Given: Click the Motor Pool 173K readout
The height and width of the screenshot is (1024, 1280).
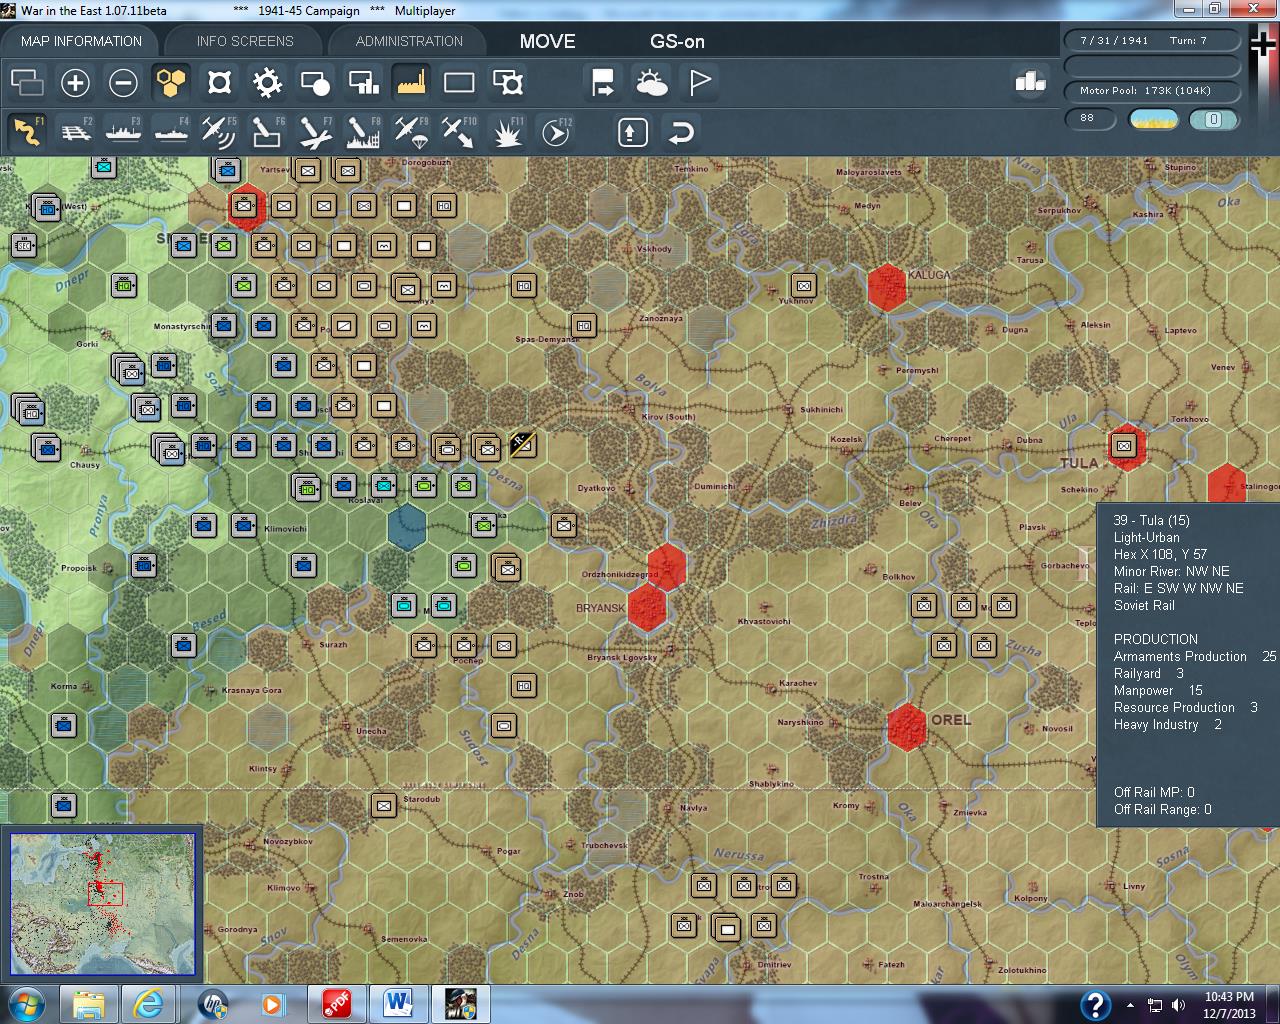Looking at the screenshot, I should tap(1152, 91).
